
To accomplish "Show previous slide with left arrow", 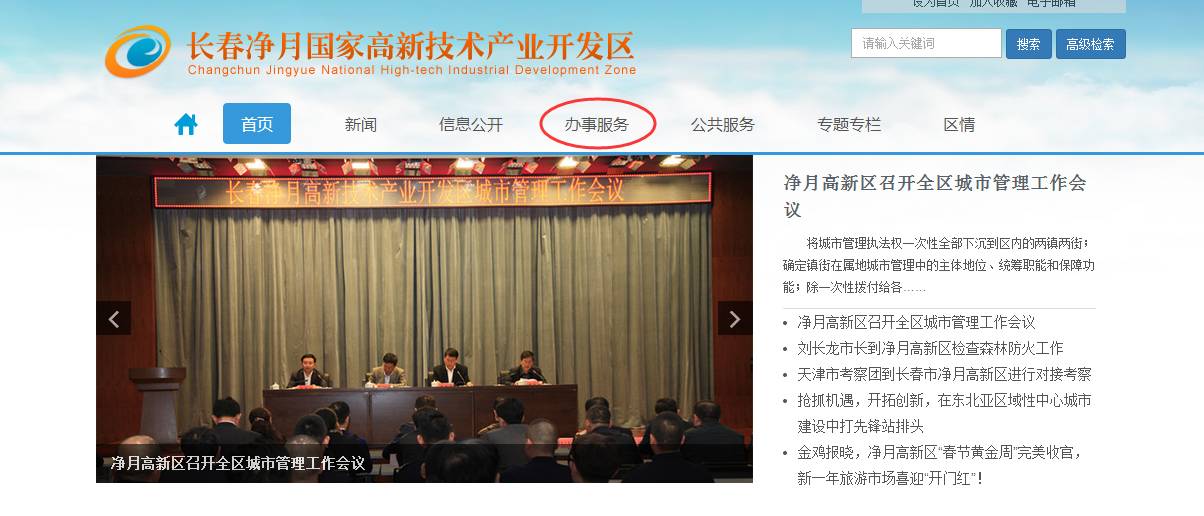I will click(x=114, y=319).
